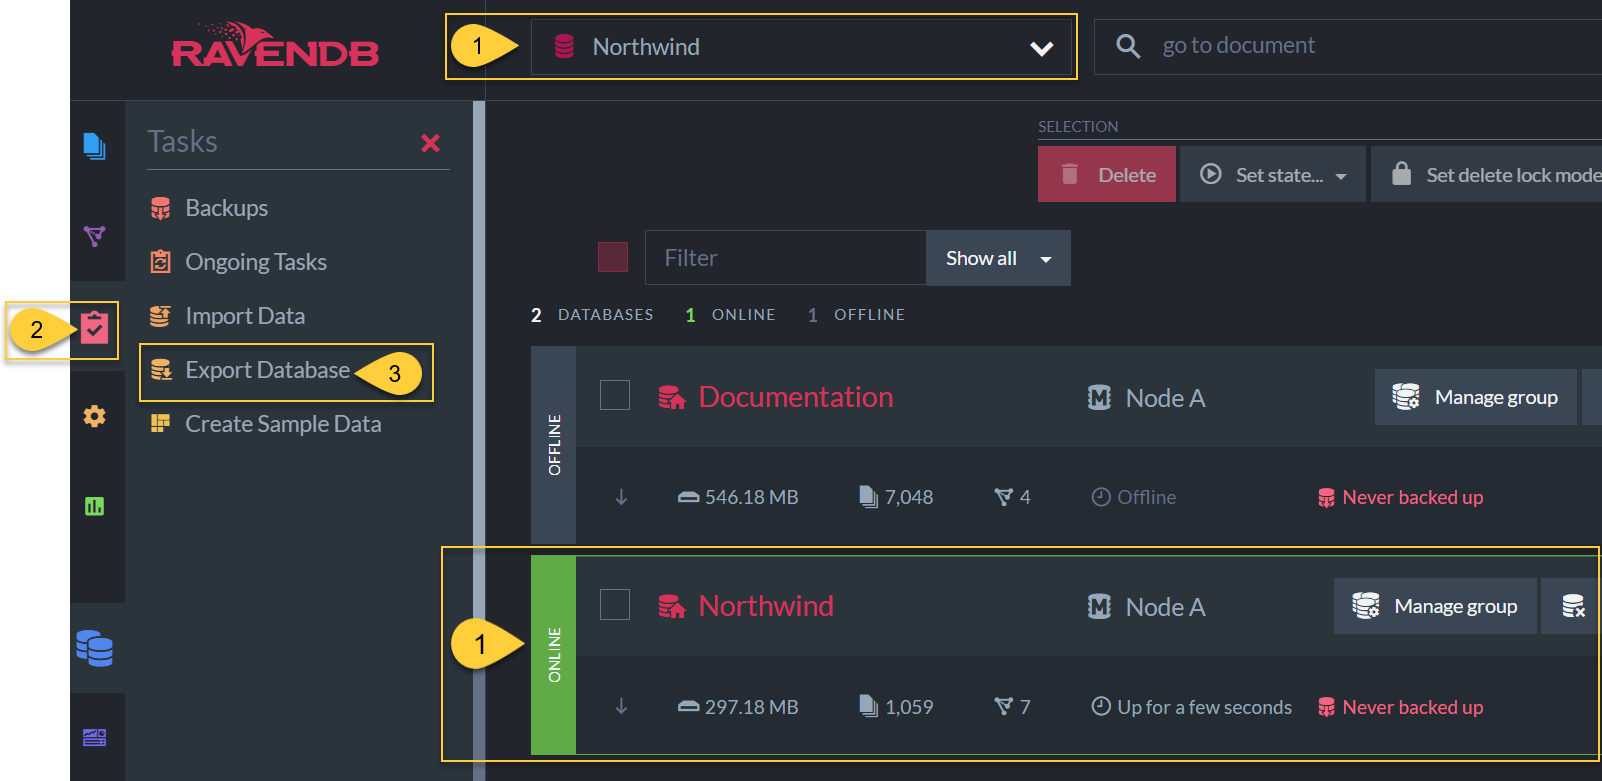
Task: Check the Documentation database checkbox
Action: (615, 395)
